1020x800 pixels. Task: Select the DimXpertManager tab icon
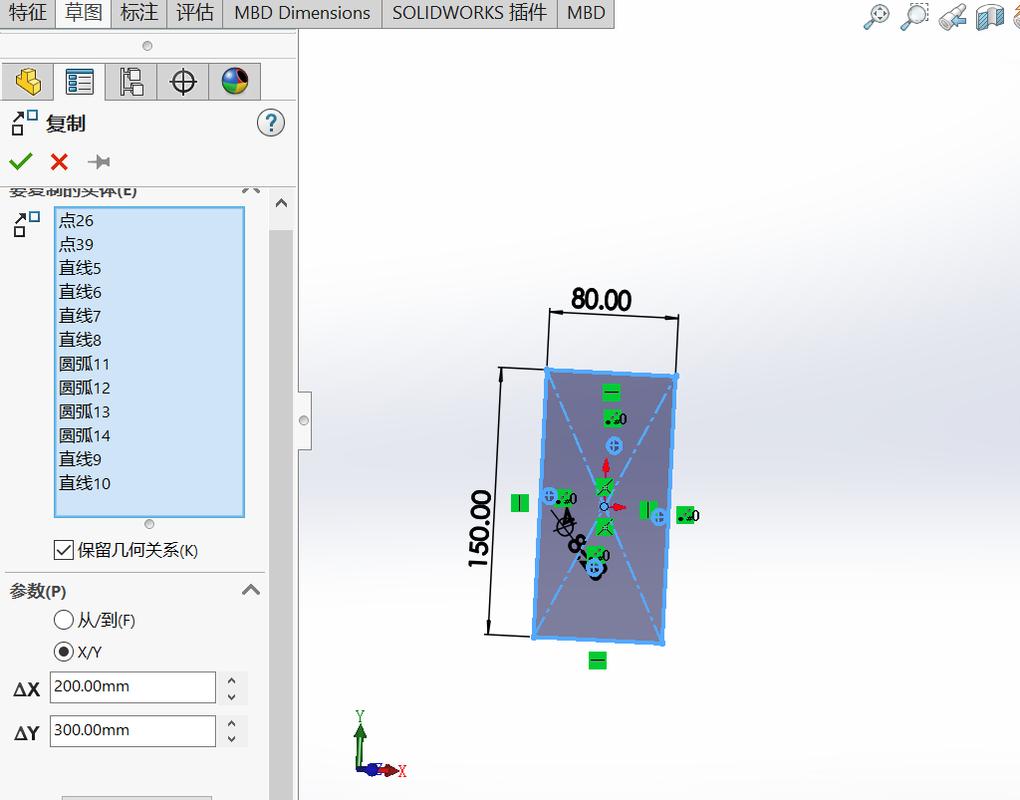coord(182,81)
